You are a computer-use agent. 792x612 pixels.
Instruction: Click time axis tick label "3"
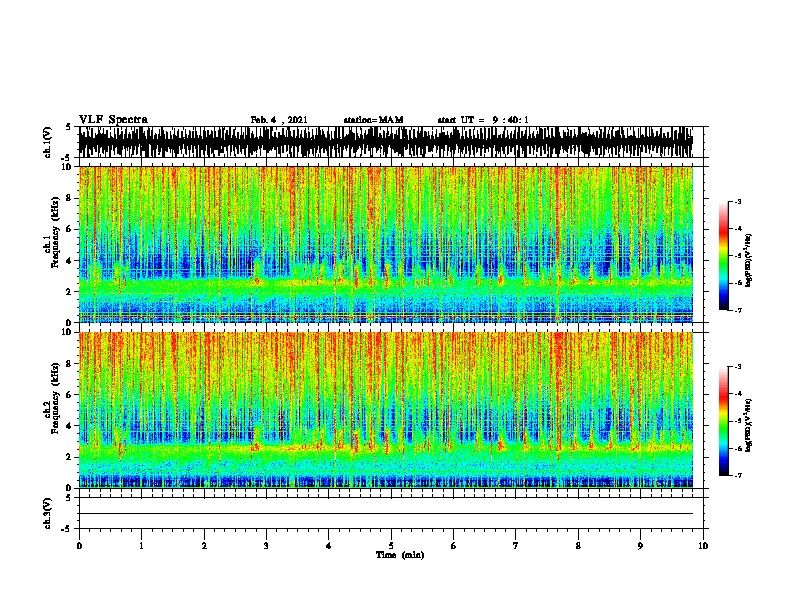(x=266, y=545)
